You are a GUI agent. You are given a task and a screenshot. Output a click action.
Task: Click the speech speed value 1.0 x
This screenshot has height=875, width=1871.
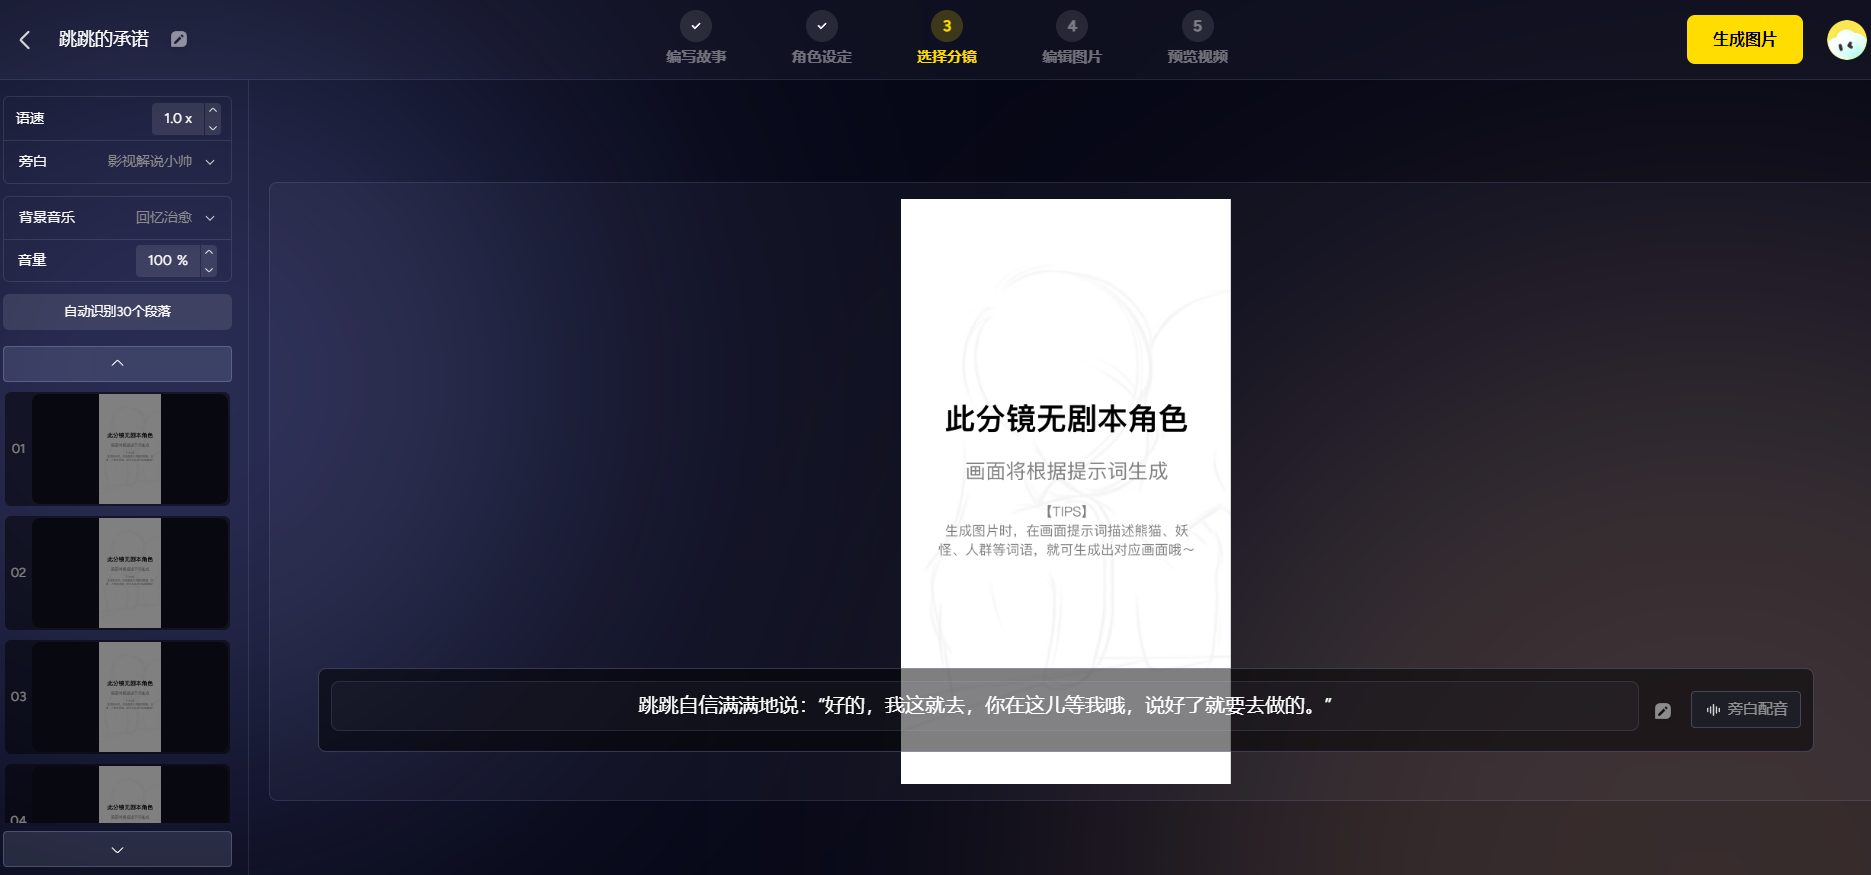click(x=178, y=118)
